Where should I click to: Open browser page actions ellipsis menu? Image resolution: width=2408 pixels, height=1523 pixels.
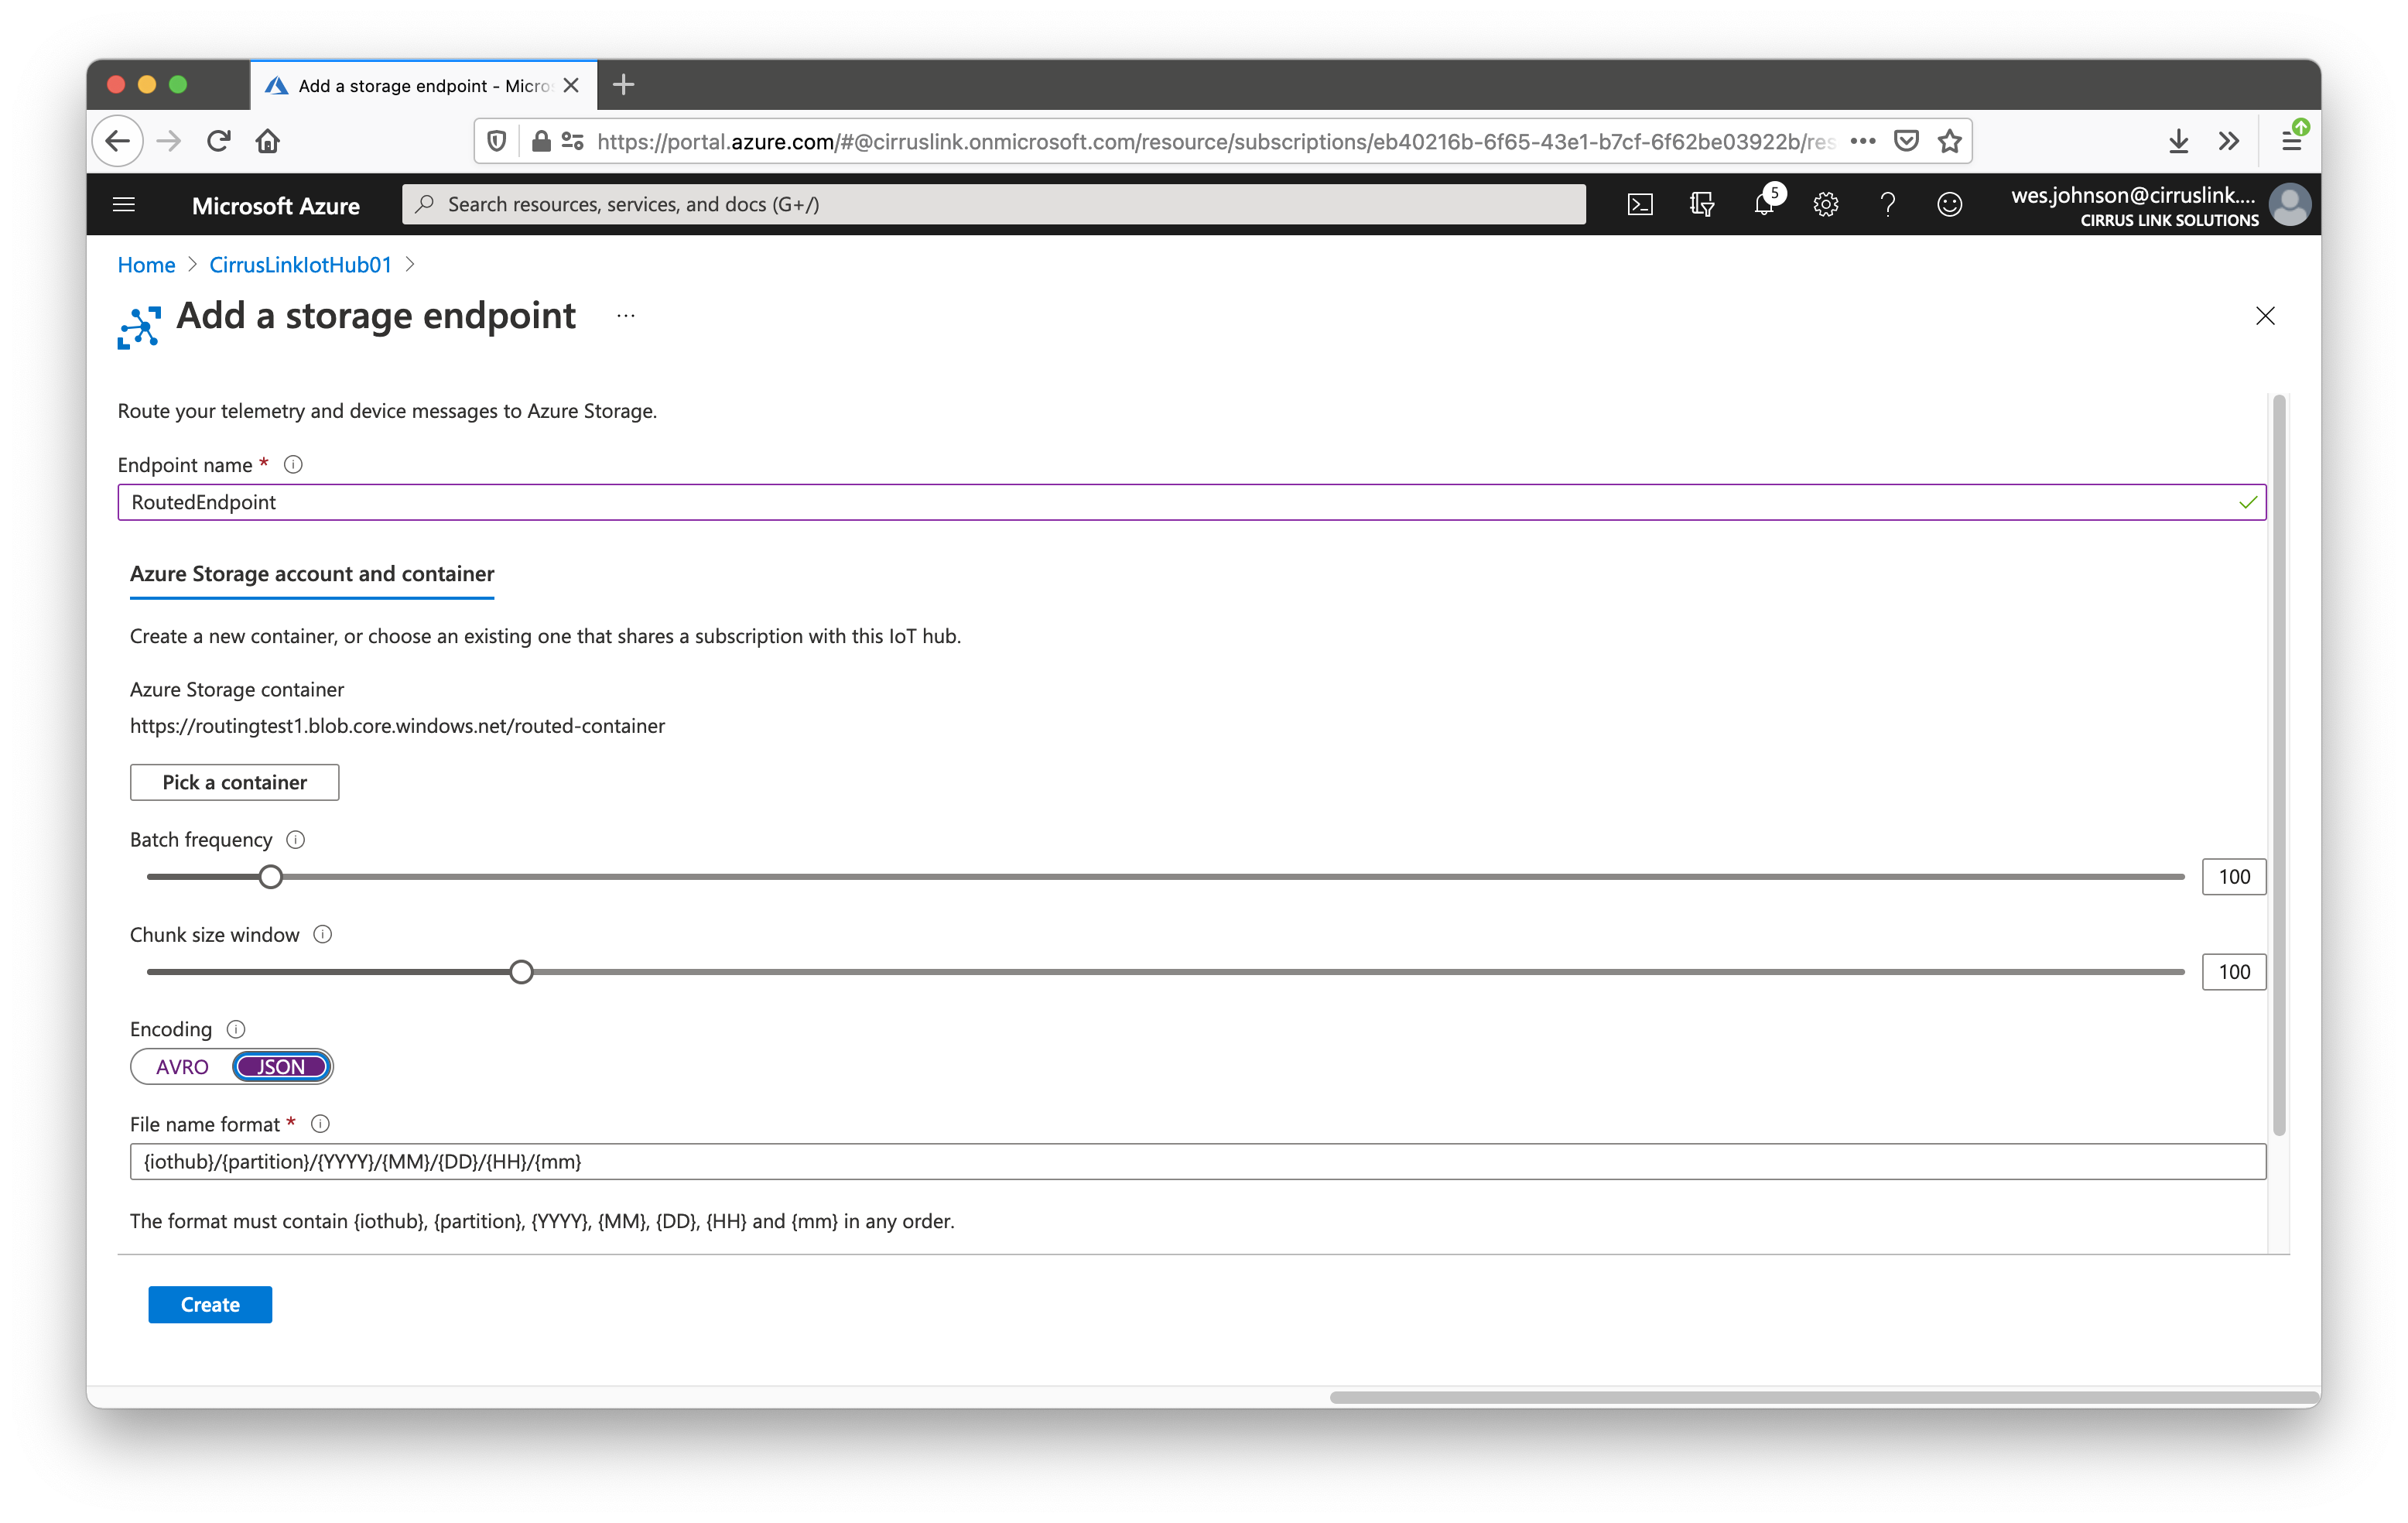click(x=1862, y=141)
